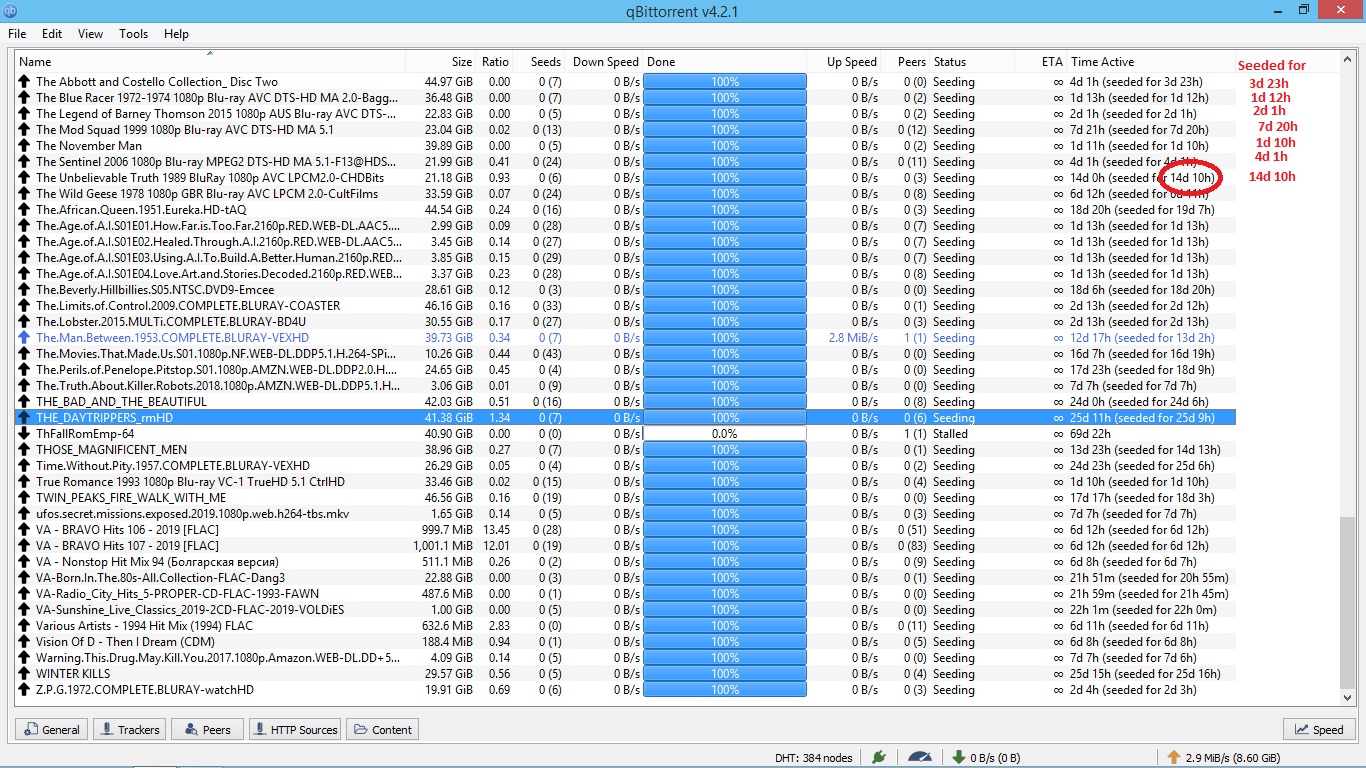Sort by the Status column header
1366x768 pixels.
(970, 62)
